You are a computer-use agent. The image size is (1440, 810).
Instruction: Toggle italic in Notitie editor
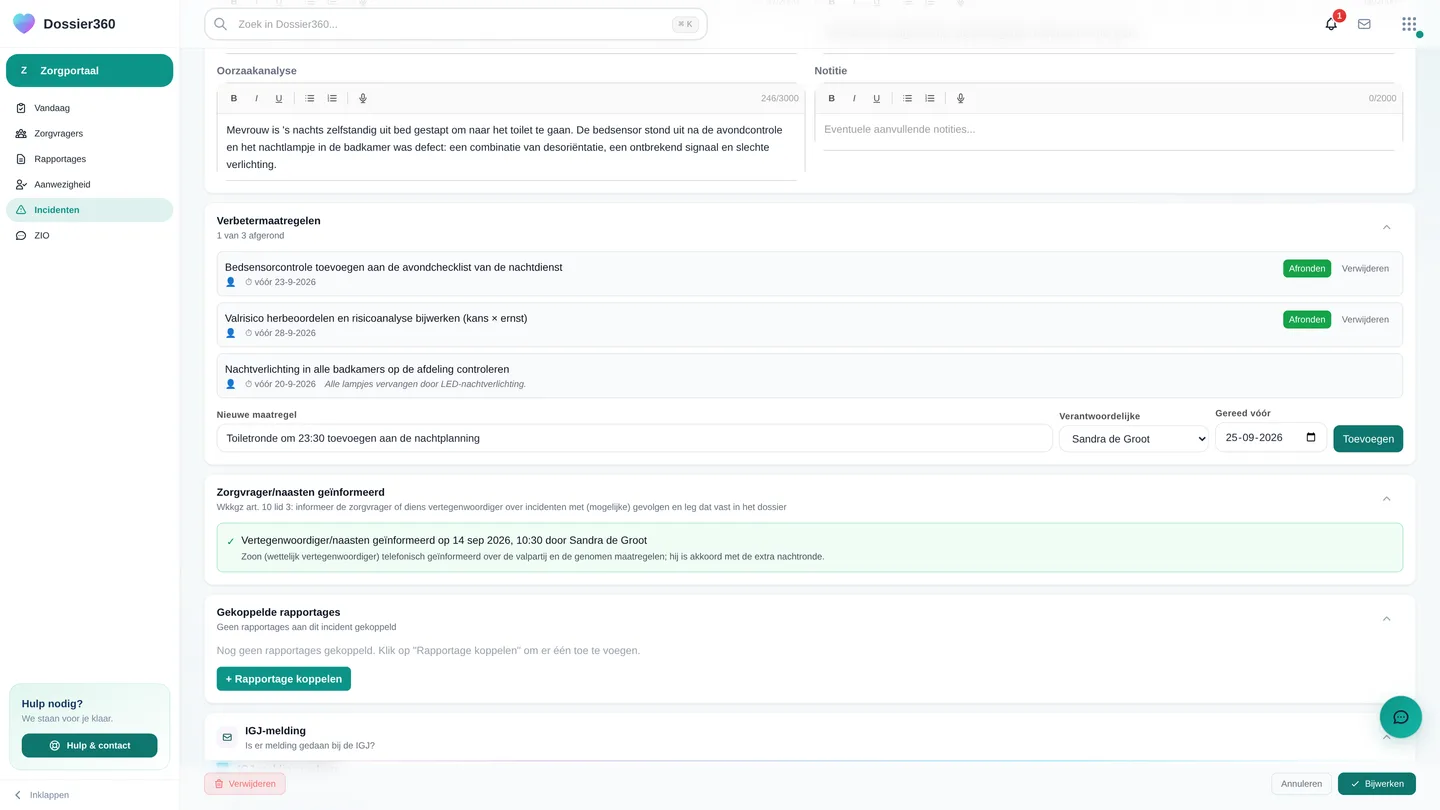(x=854, y=98)
